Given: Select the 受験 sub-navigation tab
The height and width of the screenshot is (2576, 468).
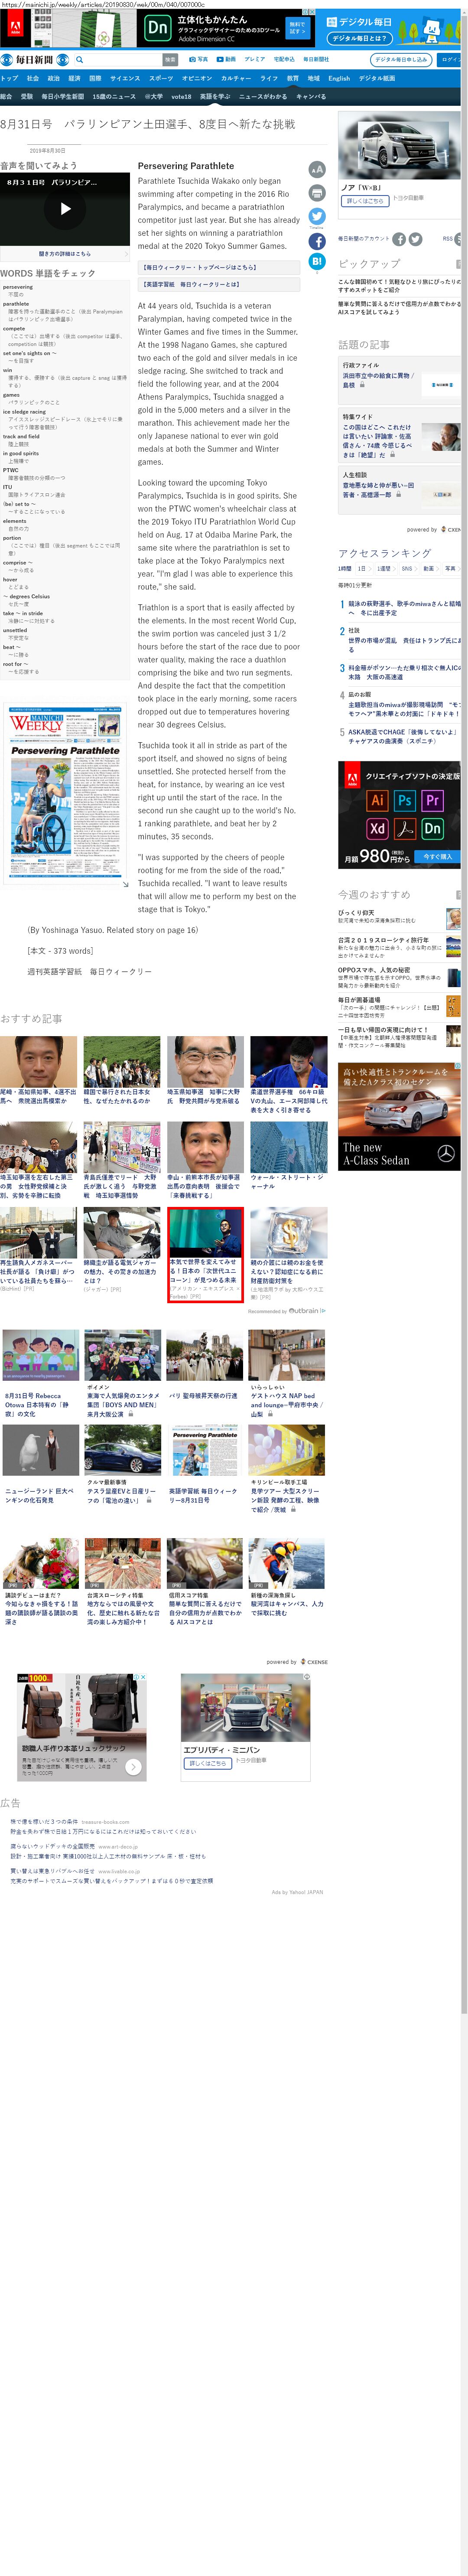Looking at the screenshot, I should coord(27,97).
